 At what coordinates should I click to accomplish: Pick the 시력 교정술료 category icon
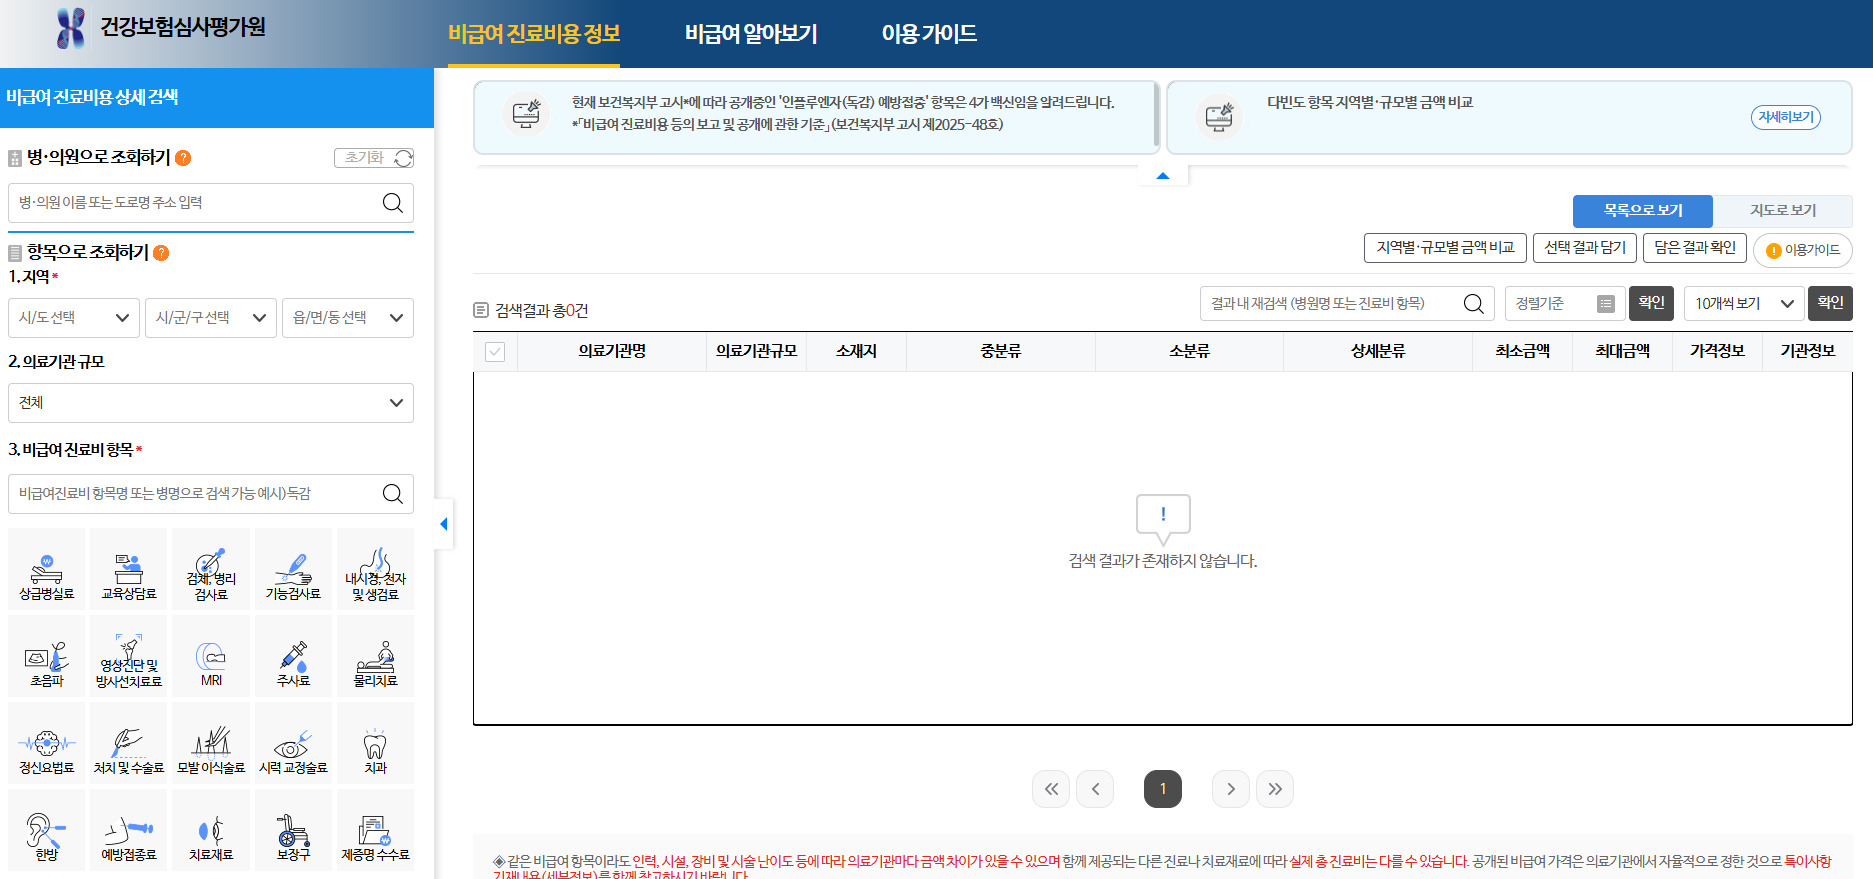pyautogui.click(x=293, y=743)
